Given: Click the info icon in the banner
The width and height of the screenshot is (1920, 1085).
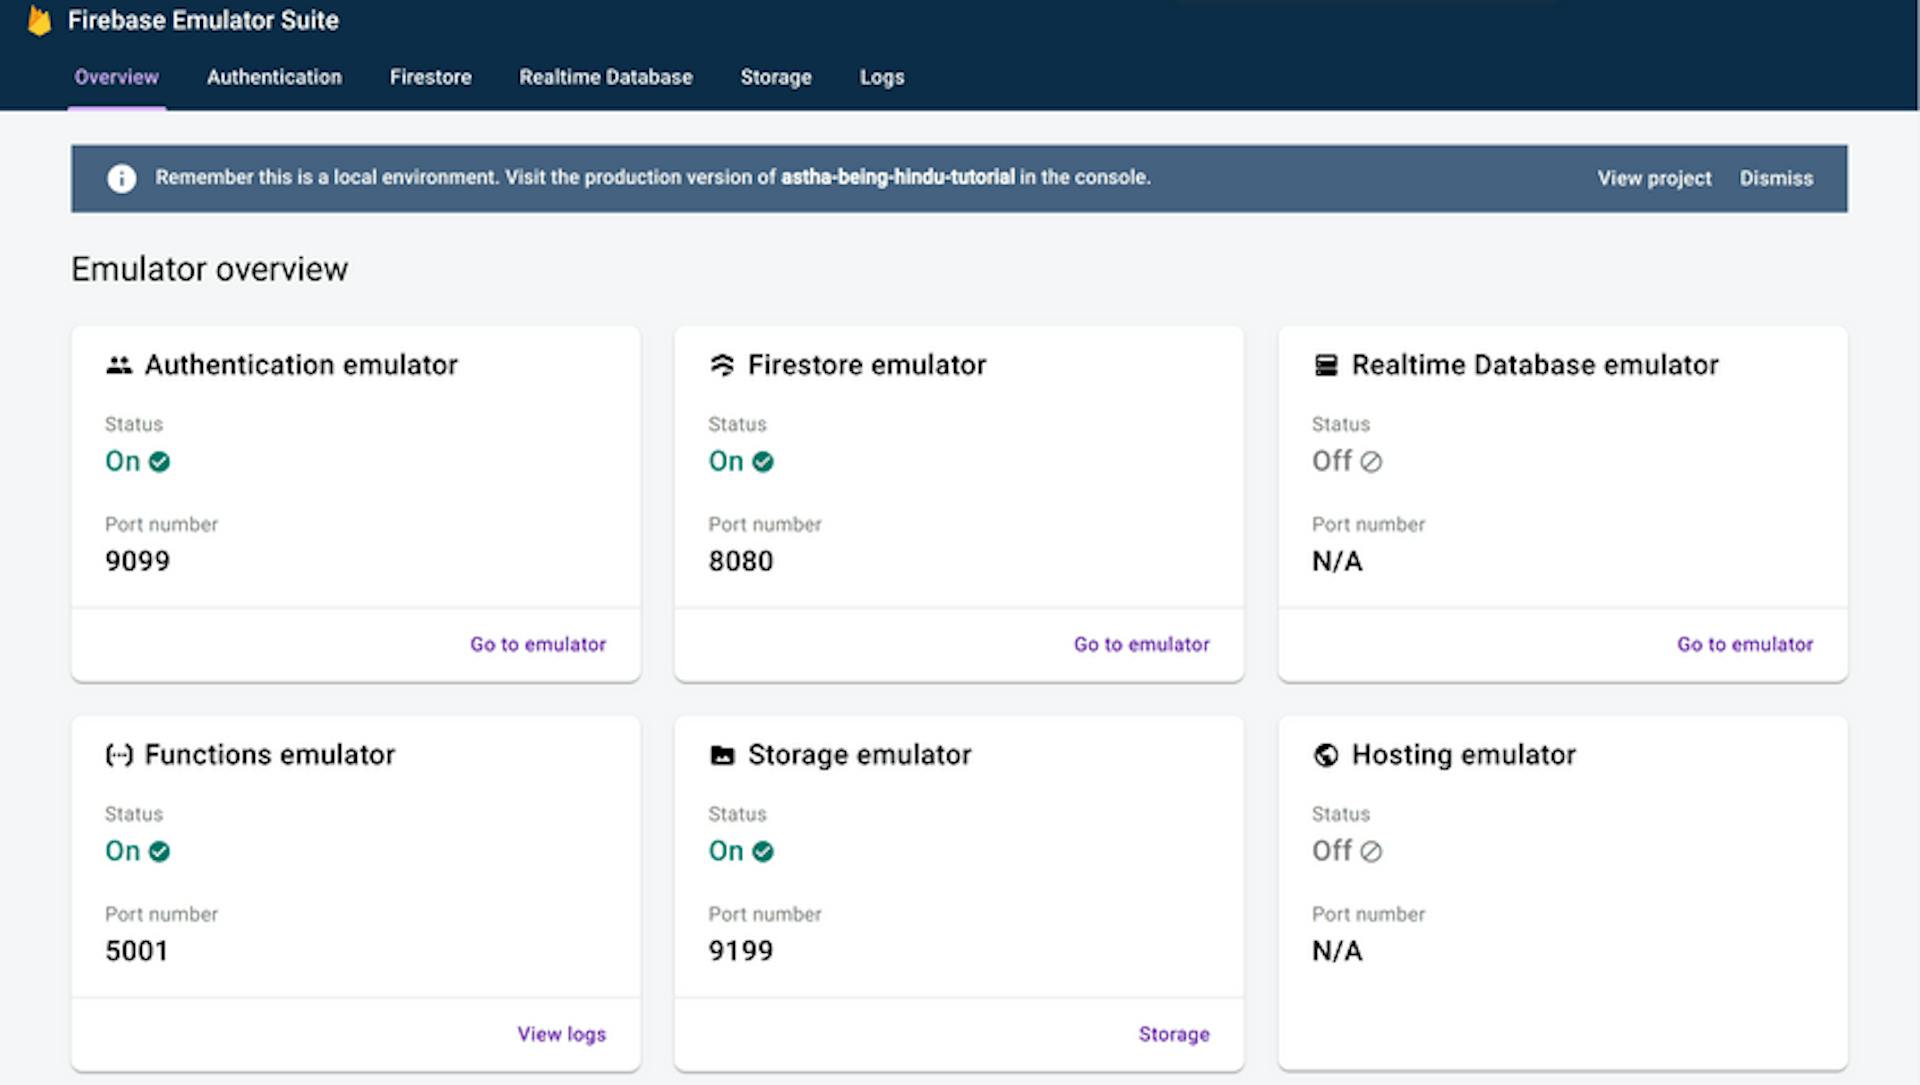Looking at the screenshot, I should tap(121, 178).
